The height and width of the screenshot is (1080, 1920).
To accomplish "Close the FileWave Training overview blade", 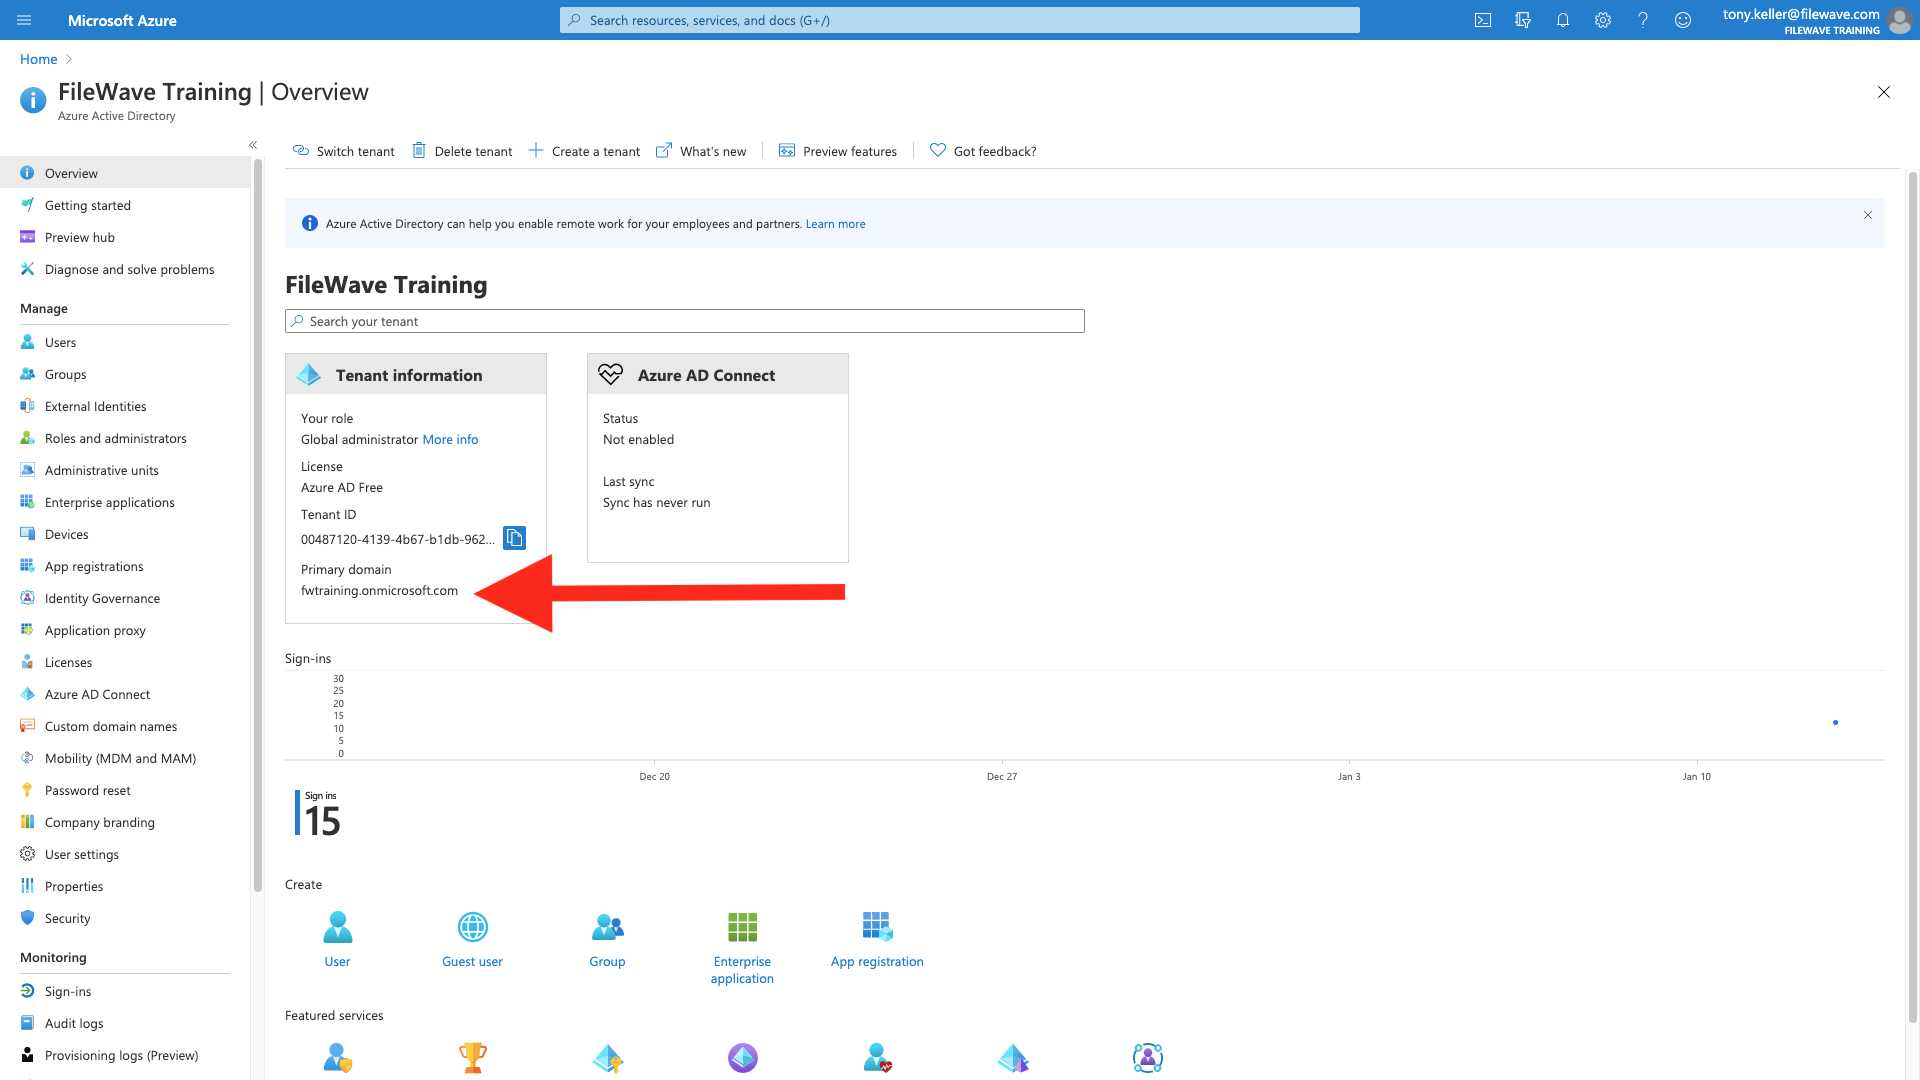I will coord(1884,92).
